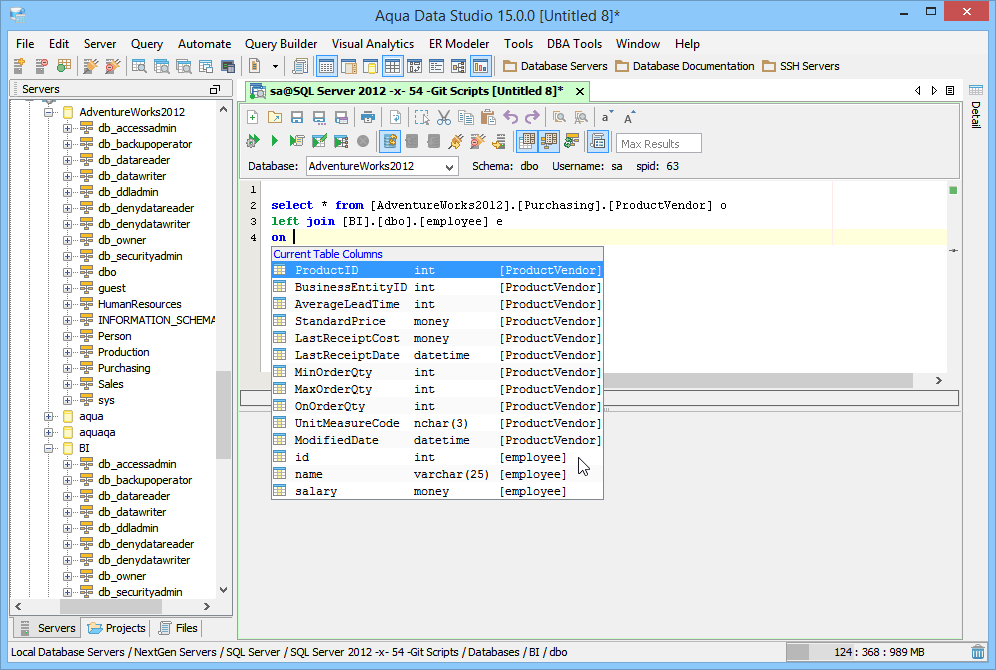Click the purple Undo arrow
Viewport: 996px width, 670px height.
(510, 117)
